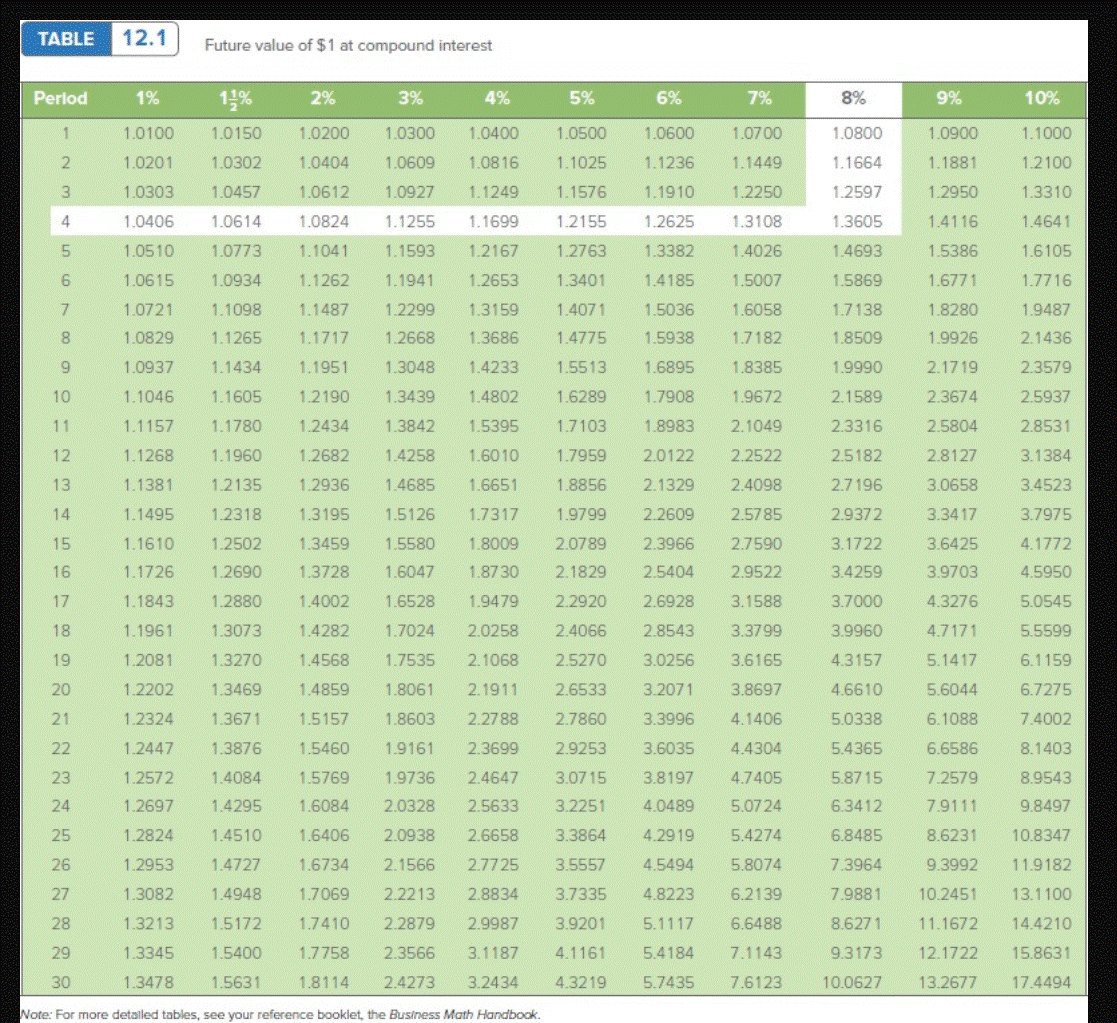Select value 13.2677 in period 30 row
Screen dimensions: 1117x1023
[947, 982]
